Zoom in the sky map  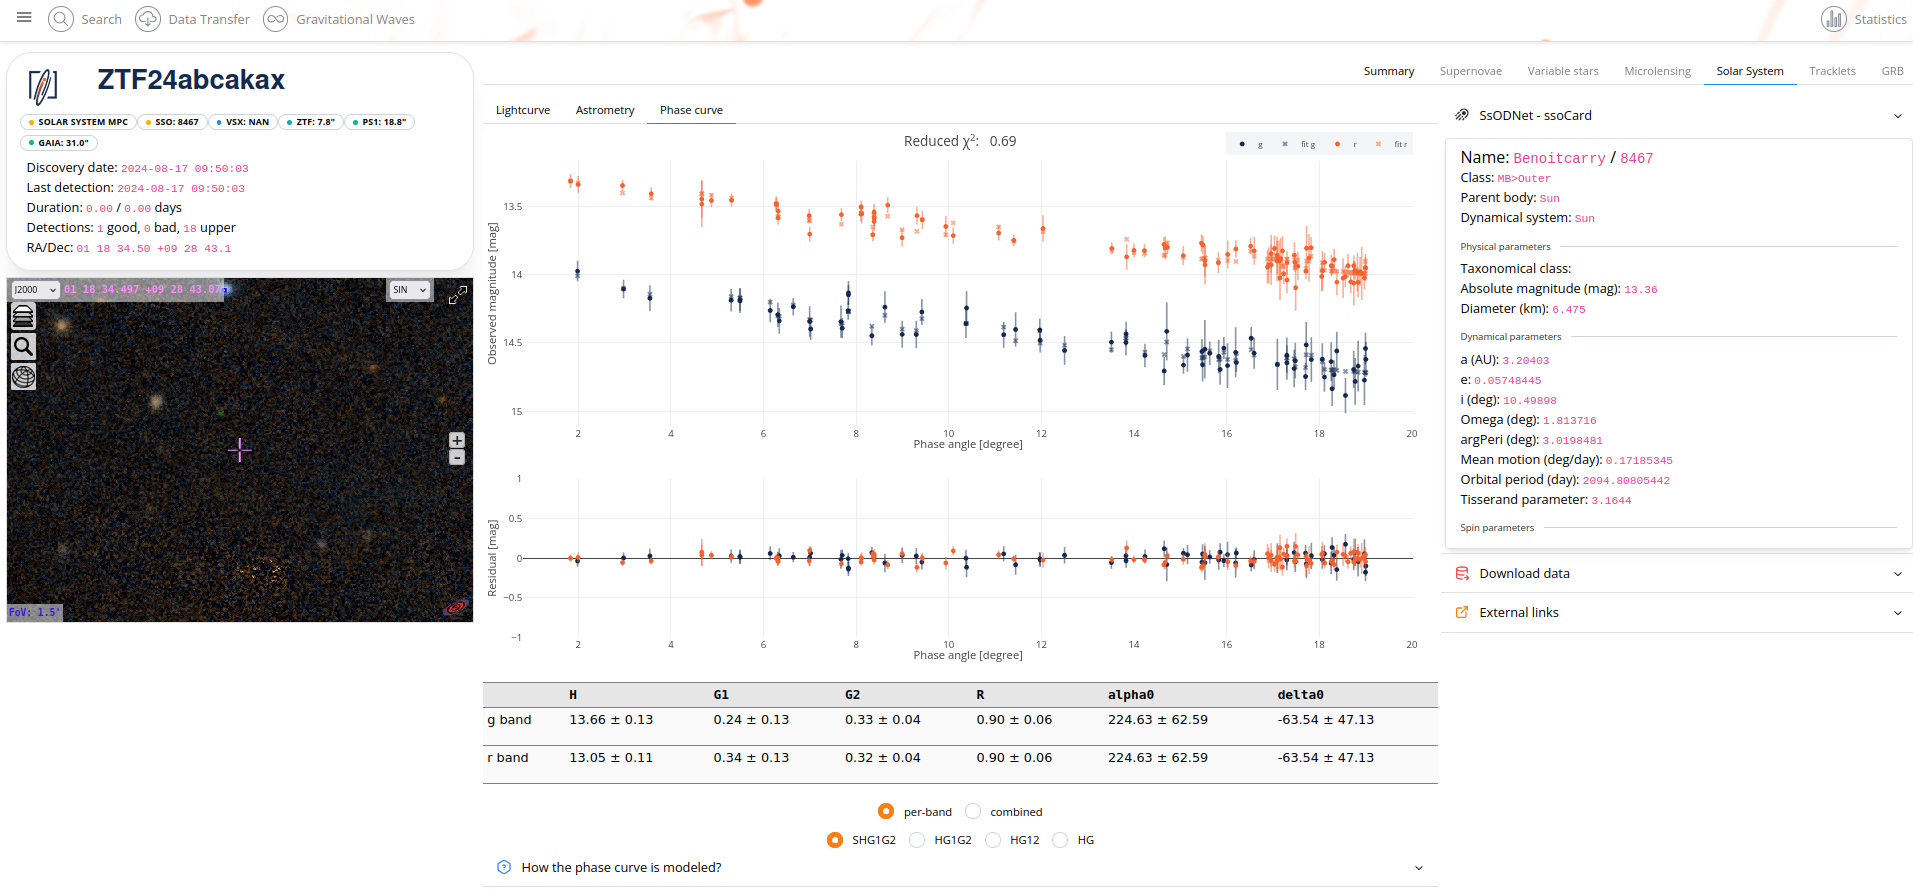[457, 440]
